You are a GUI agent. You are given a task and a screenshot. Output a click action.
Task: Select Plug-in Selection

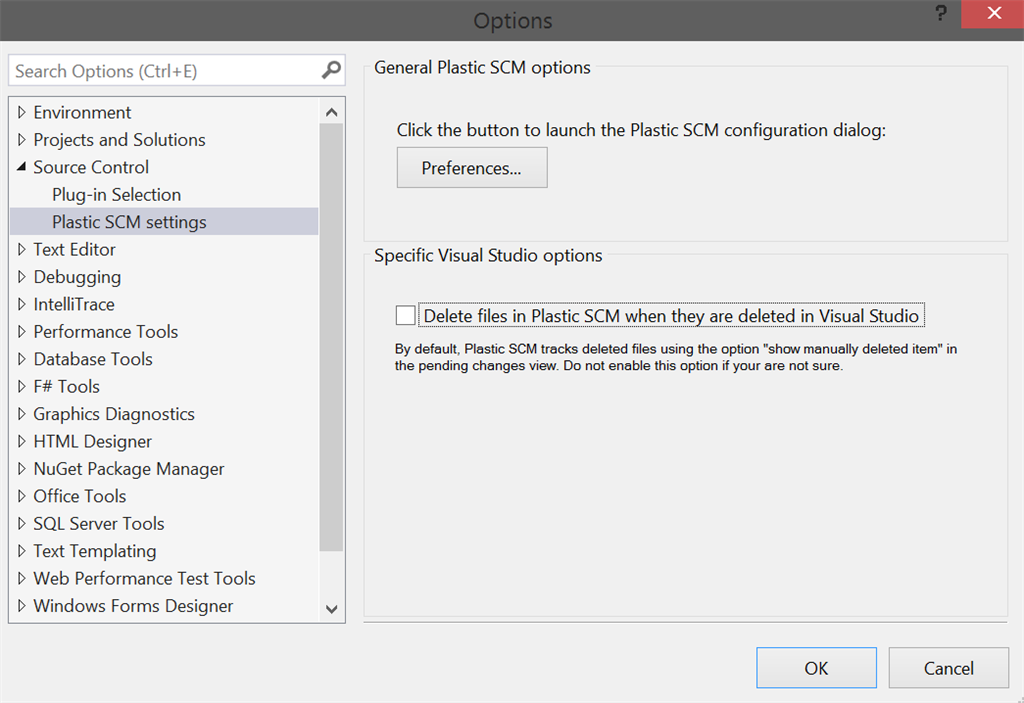(x=116, y=194)
